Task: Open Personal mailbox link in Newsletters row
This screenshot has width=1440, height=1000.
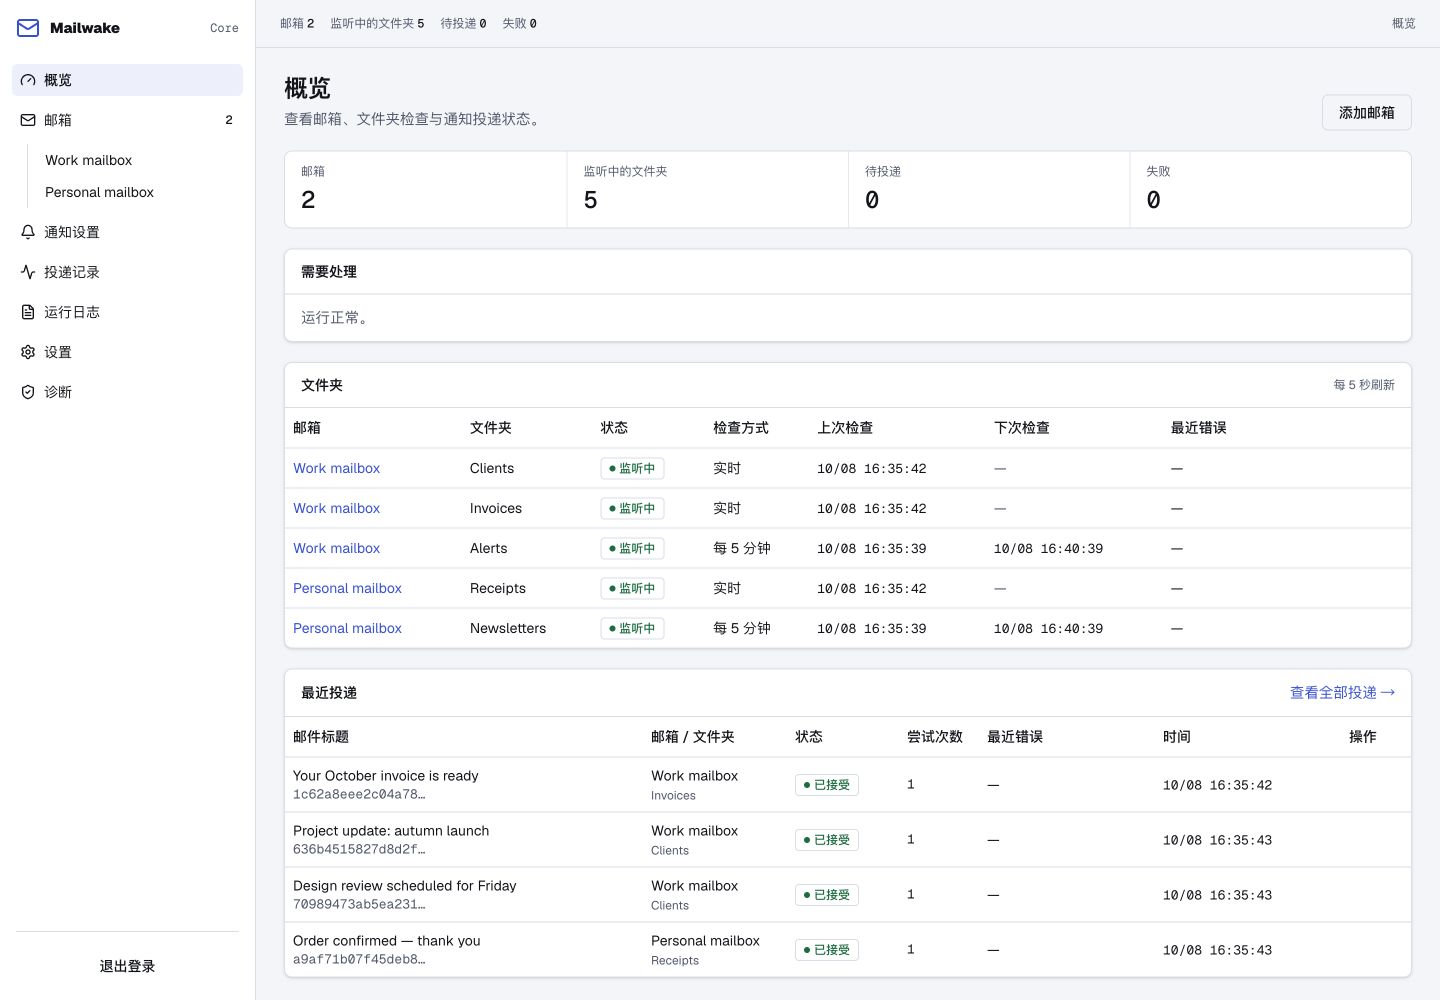Action: pyautogui.click(x=347, y=628)
